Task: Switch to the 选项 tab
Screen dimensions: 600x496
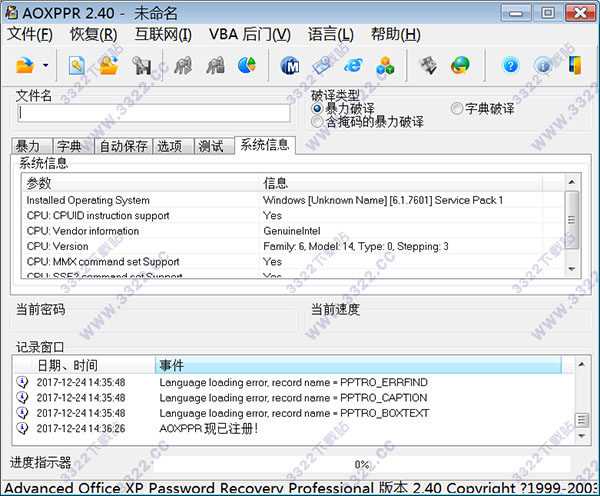Action: 173,146
